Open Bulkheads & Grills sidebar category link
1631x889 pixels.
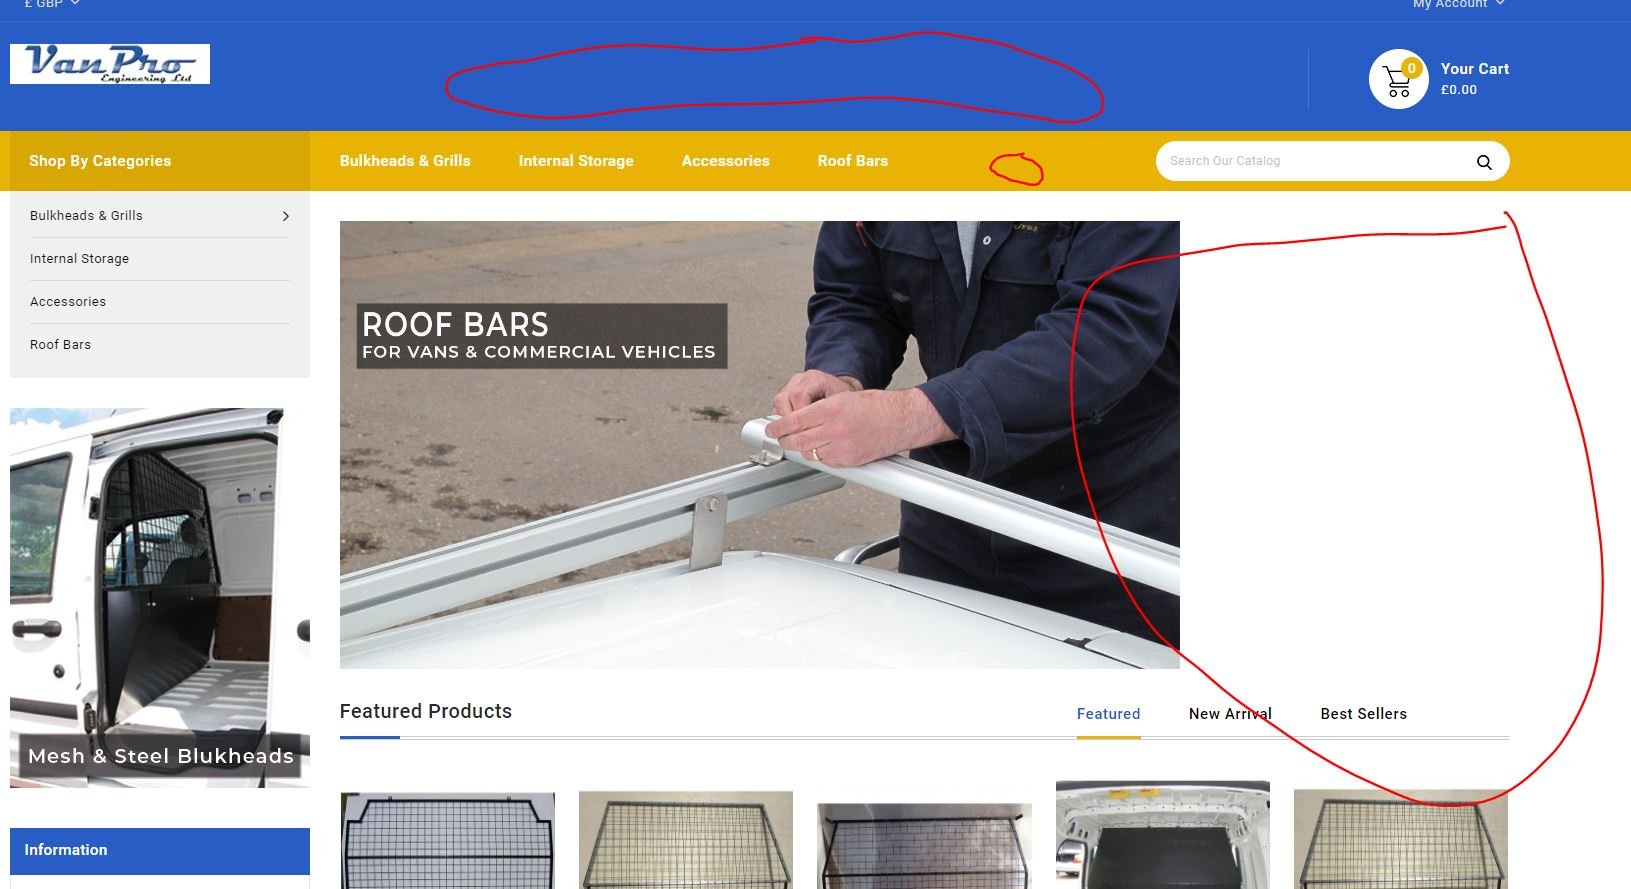click(86, 216)
